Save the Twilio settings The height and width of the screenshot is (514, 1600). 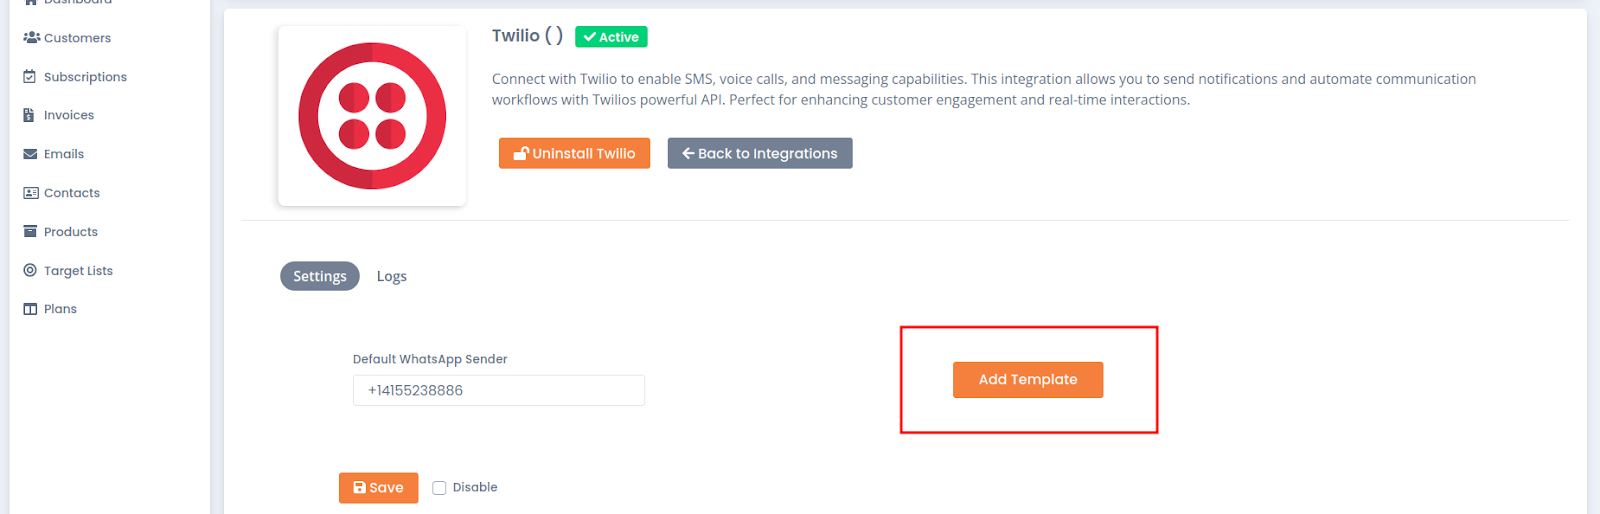pyautogui.click(x=378, y=488)
